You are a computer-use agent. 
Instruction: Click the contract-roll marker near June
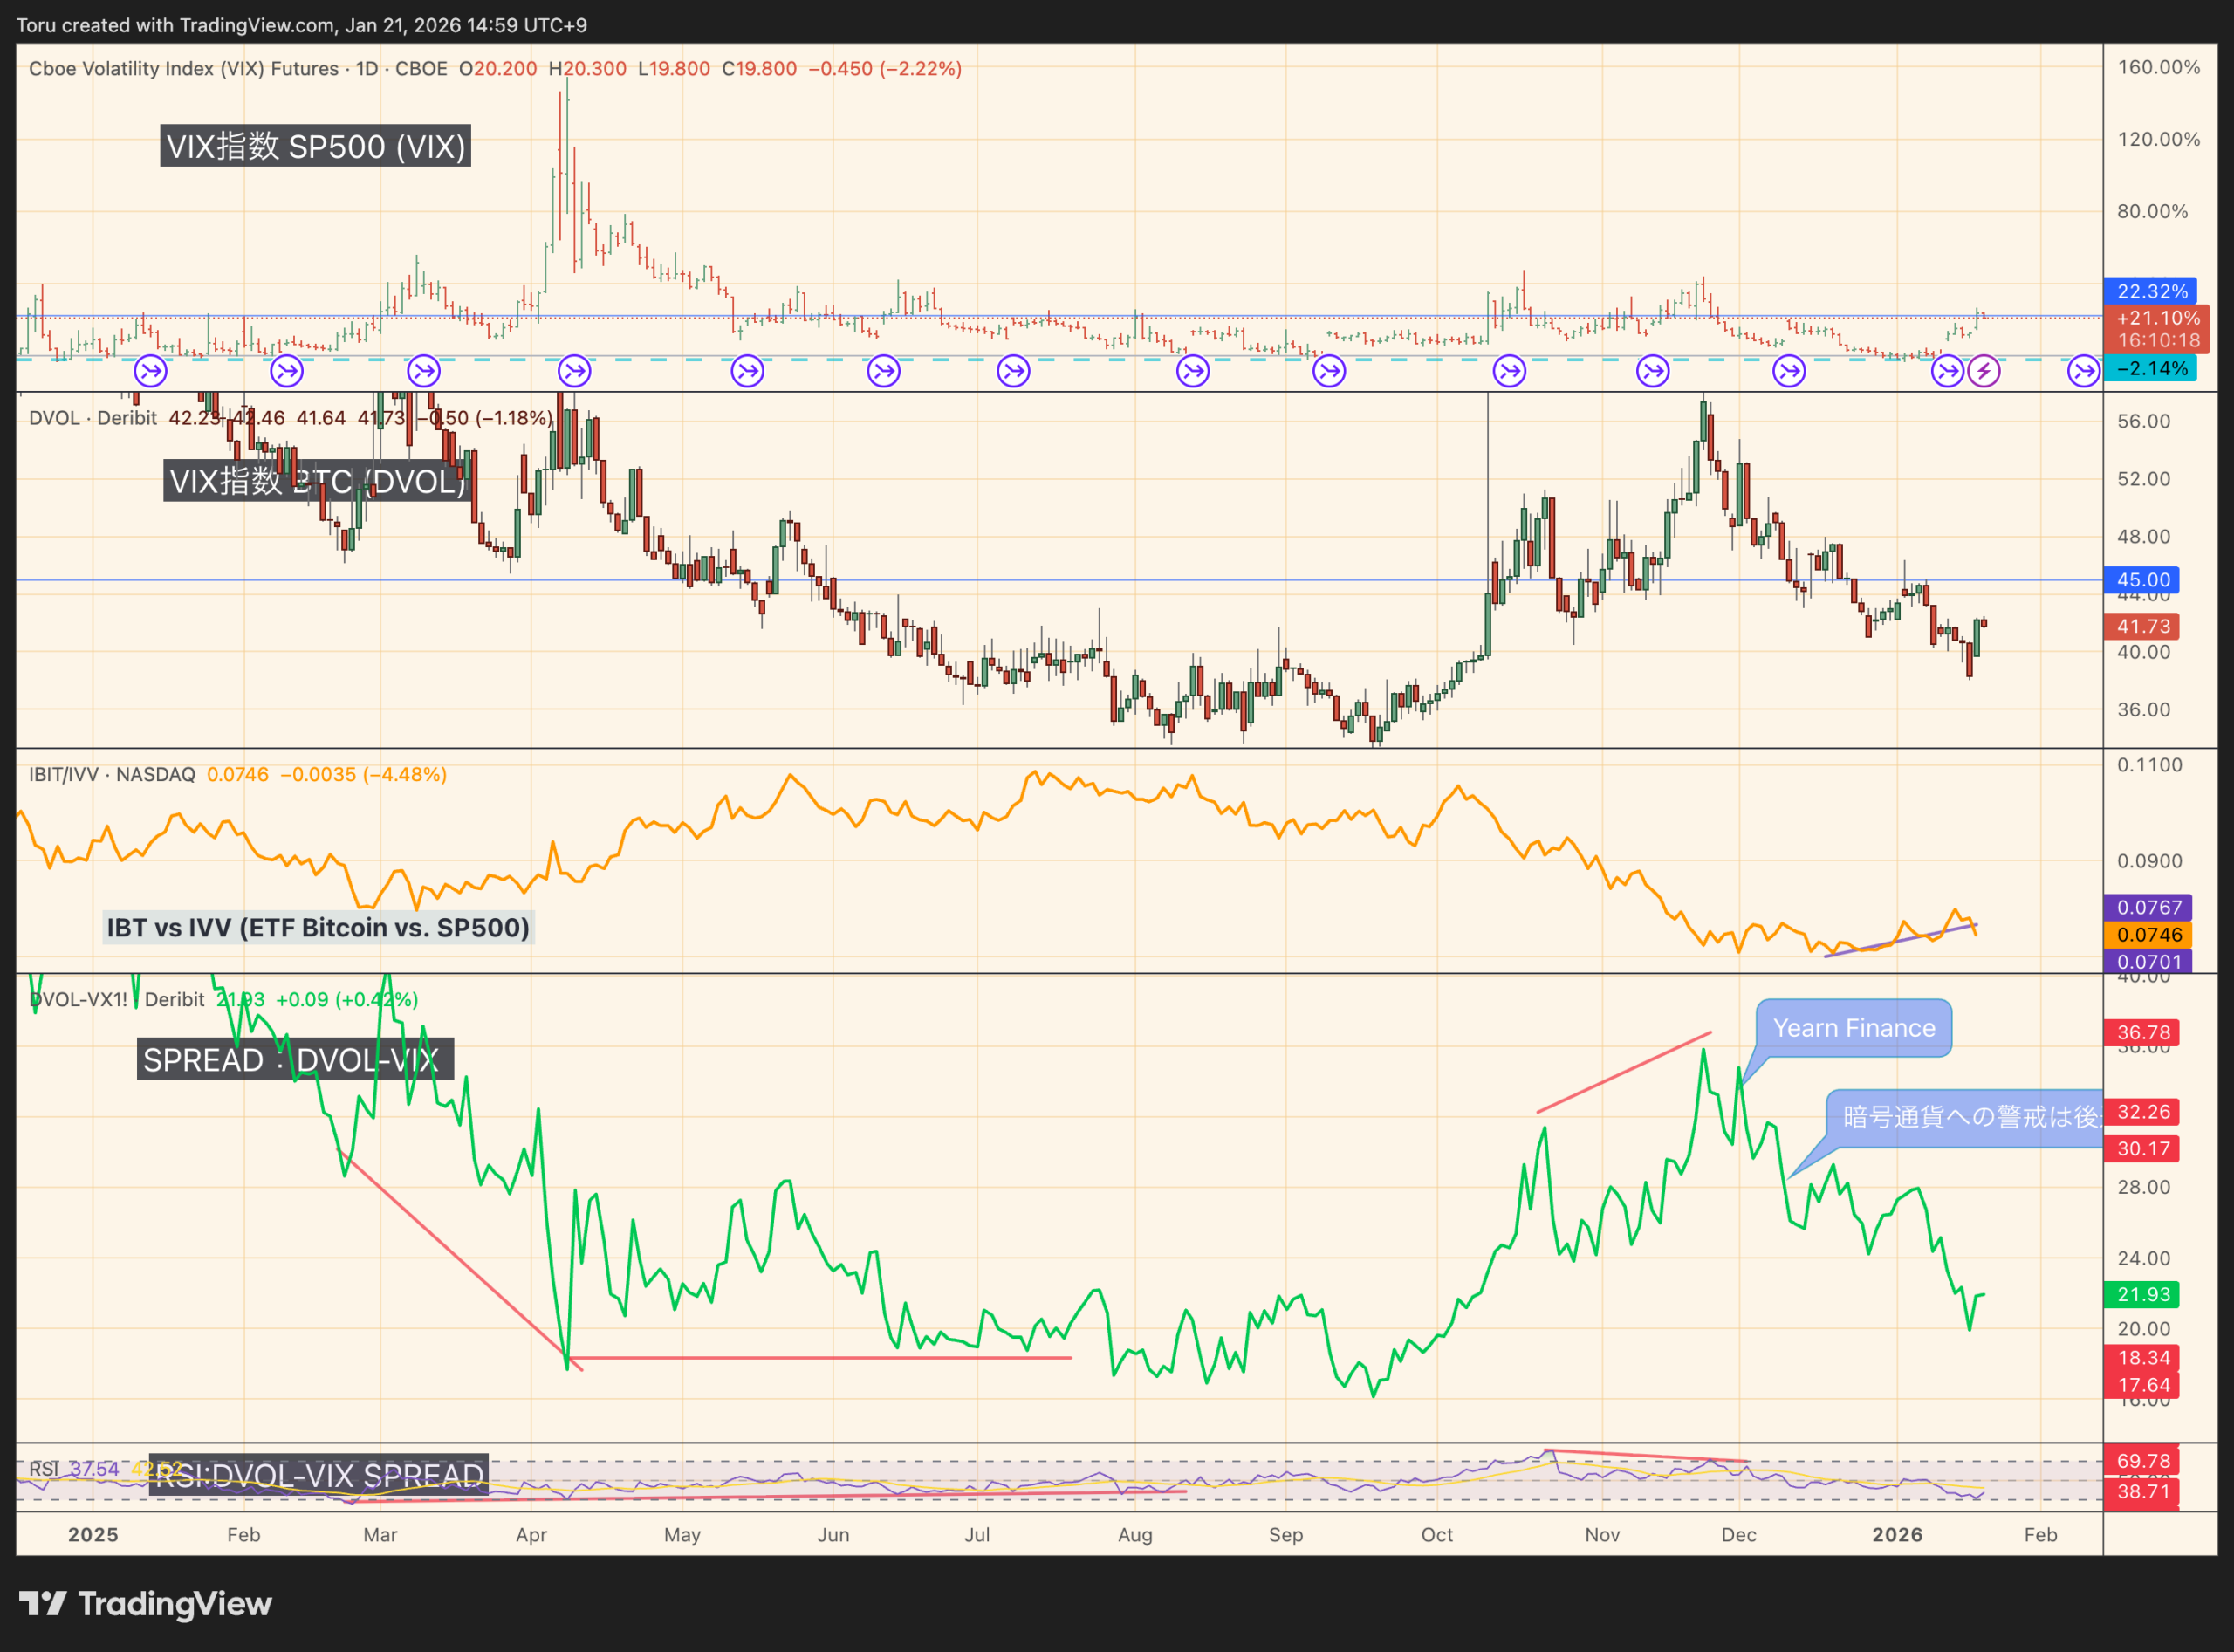click(x=883, y=371)
